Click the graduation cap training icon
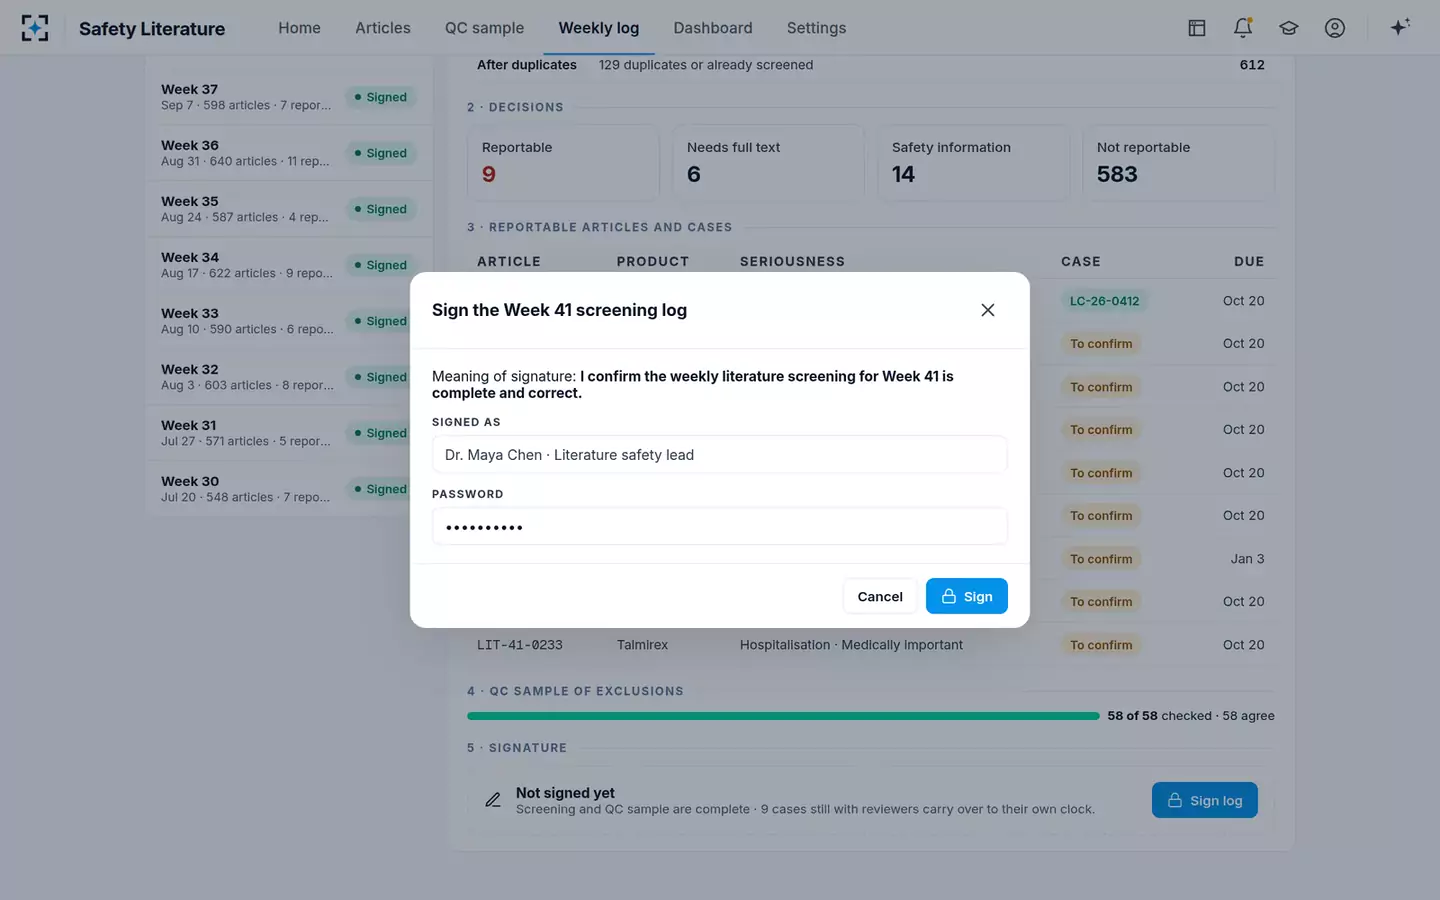1440x900 pixels. 1289,28
